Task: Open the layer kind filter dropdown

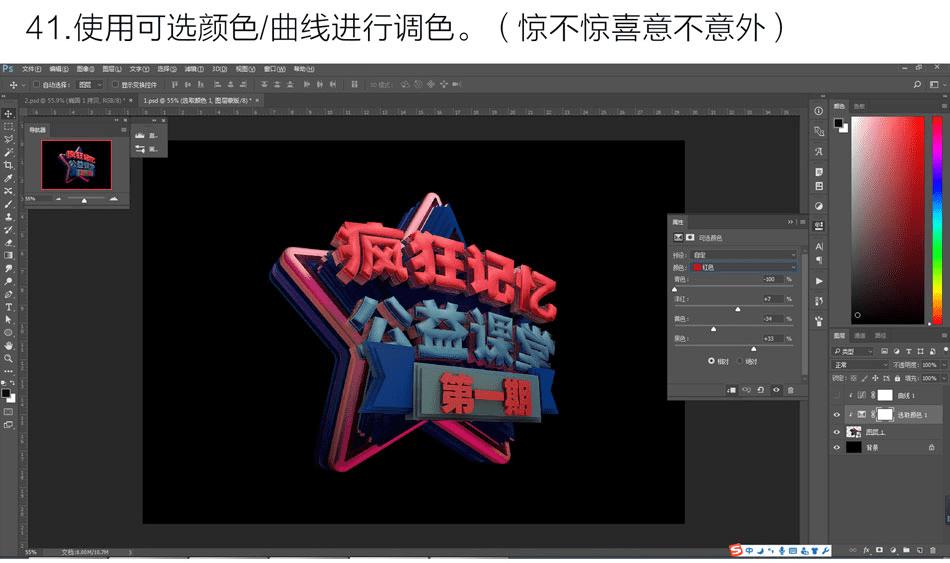Action: tap(854, 351)
